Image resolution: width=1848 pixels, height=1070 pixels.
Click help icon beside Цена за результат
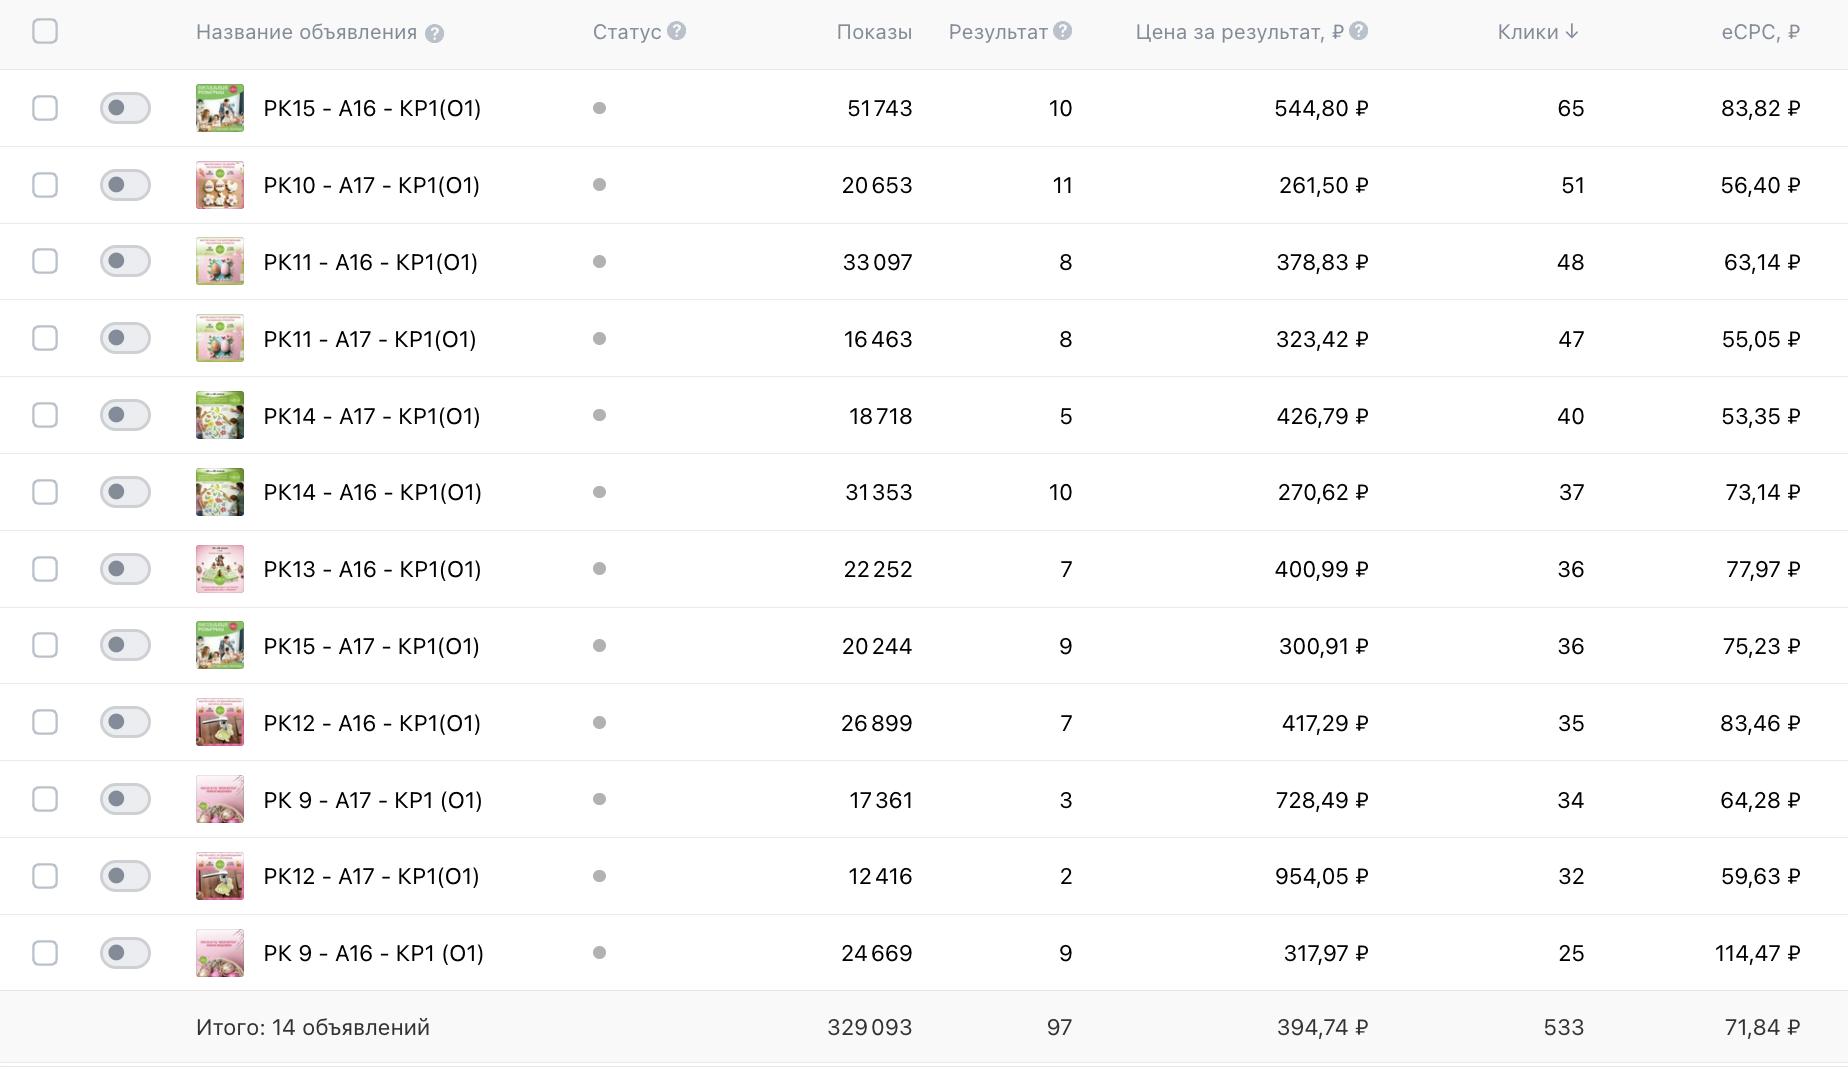pos(1358,31)
